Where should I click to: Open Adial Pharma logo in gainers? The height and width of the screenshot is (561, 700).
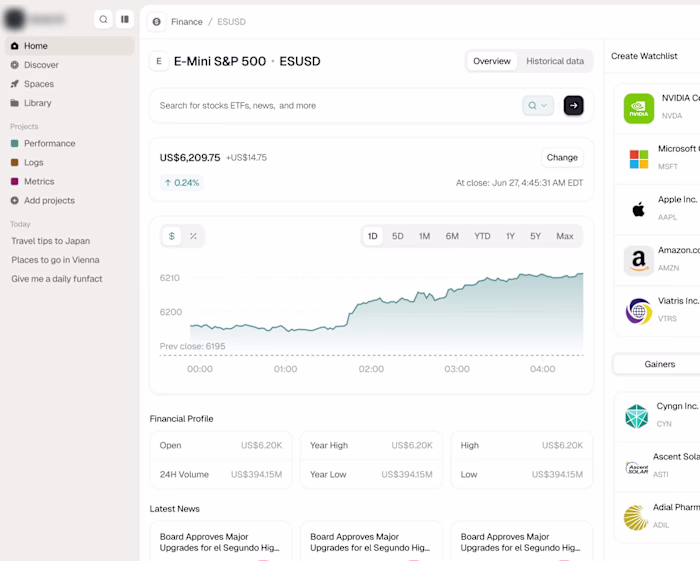coord(636,518)
